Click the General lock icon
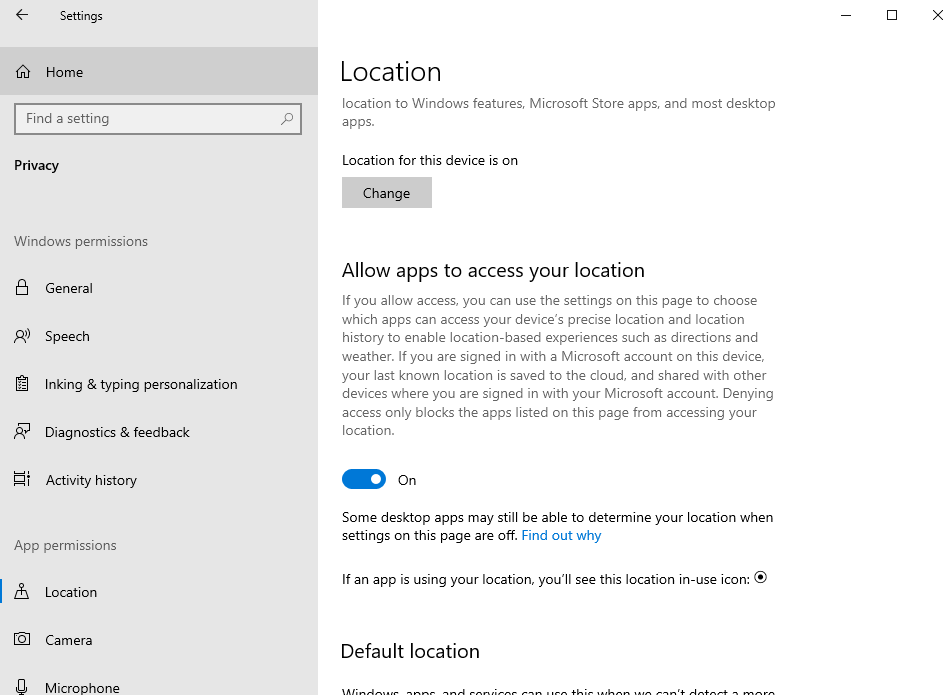 (22, 287)
